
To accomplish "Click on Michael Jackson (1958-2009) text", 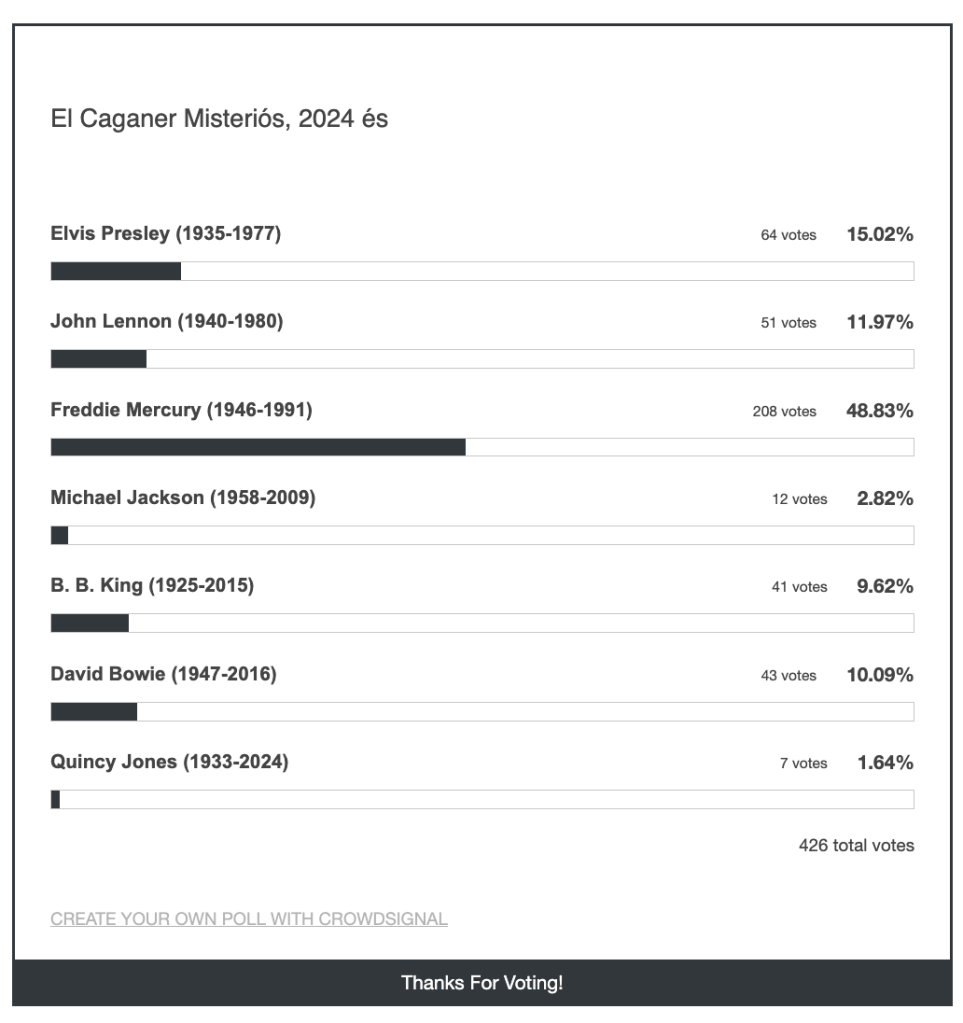I will click(x=183, y=499).
